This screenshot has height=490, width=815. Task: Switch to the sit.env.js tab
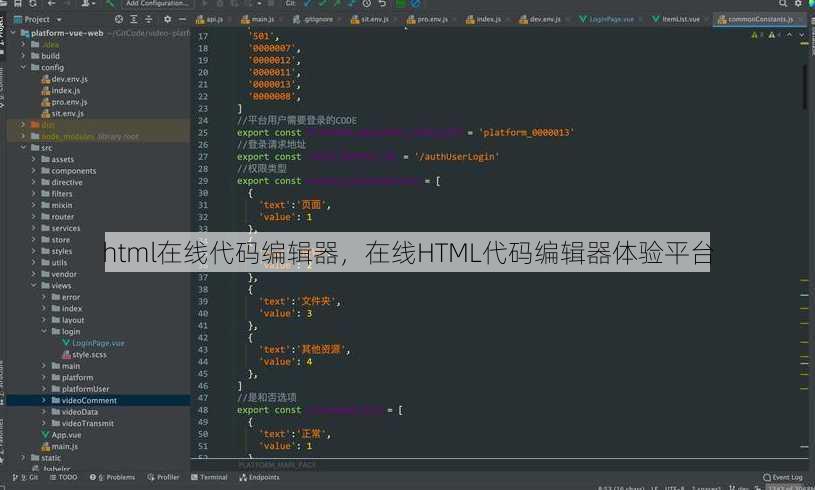tap(370, 19)
